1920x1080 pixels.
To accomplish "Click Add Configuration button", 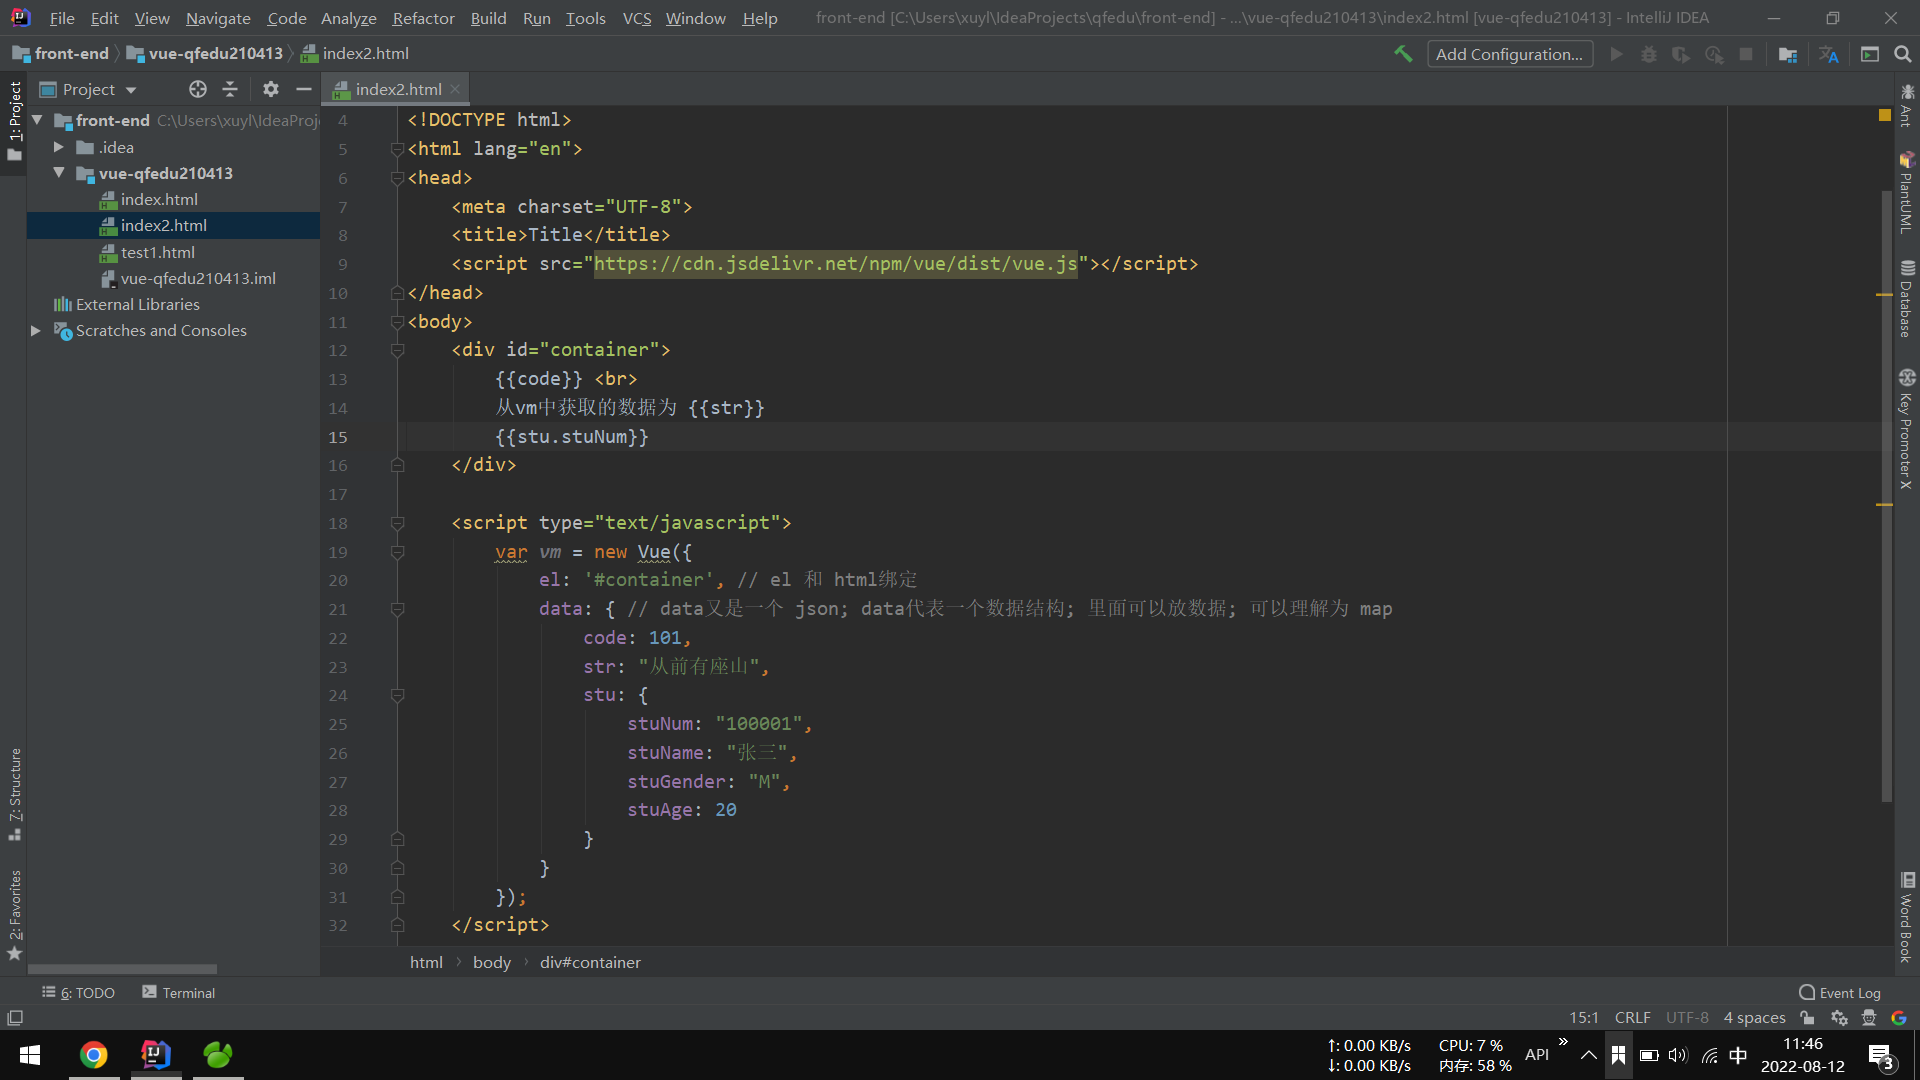I will [x=1510, y=54].
